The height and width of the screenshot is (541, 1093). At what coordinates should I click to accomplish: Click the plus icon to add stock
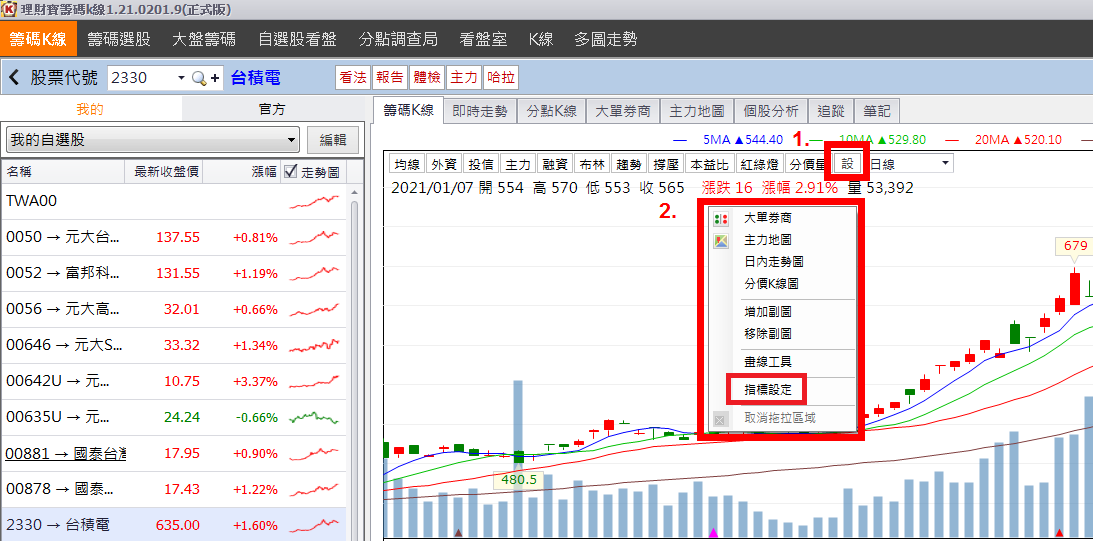click(x=215, y=78)
